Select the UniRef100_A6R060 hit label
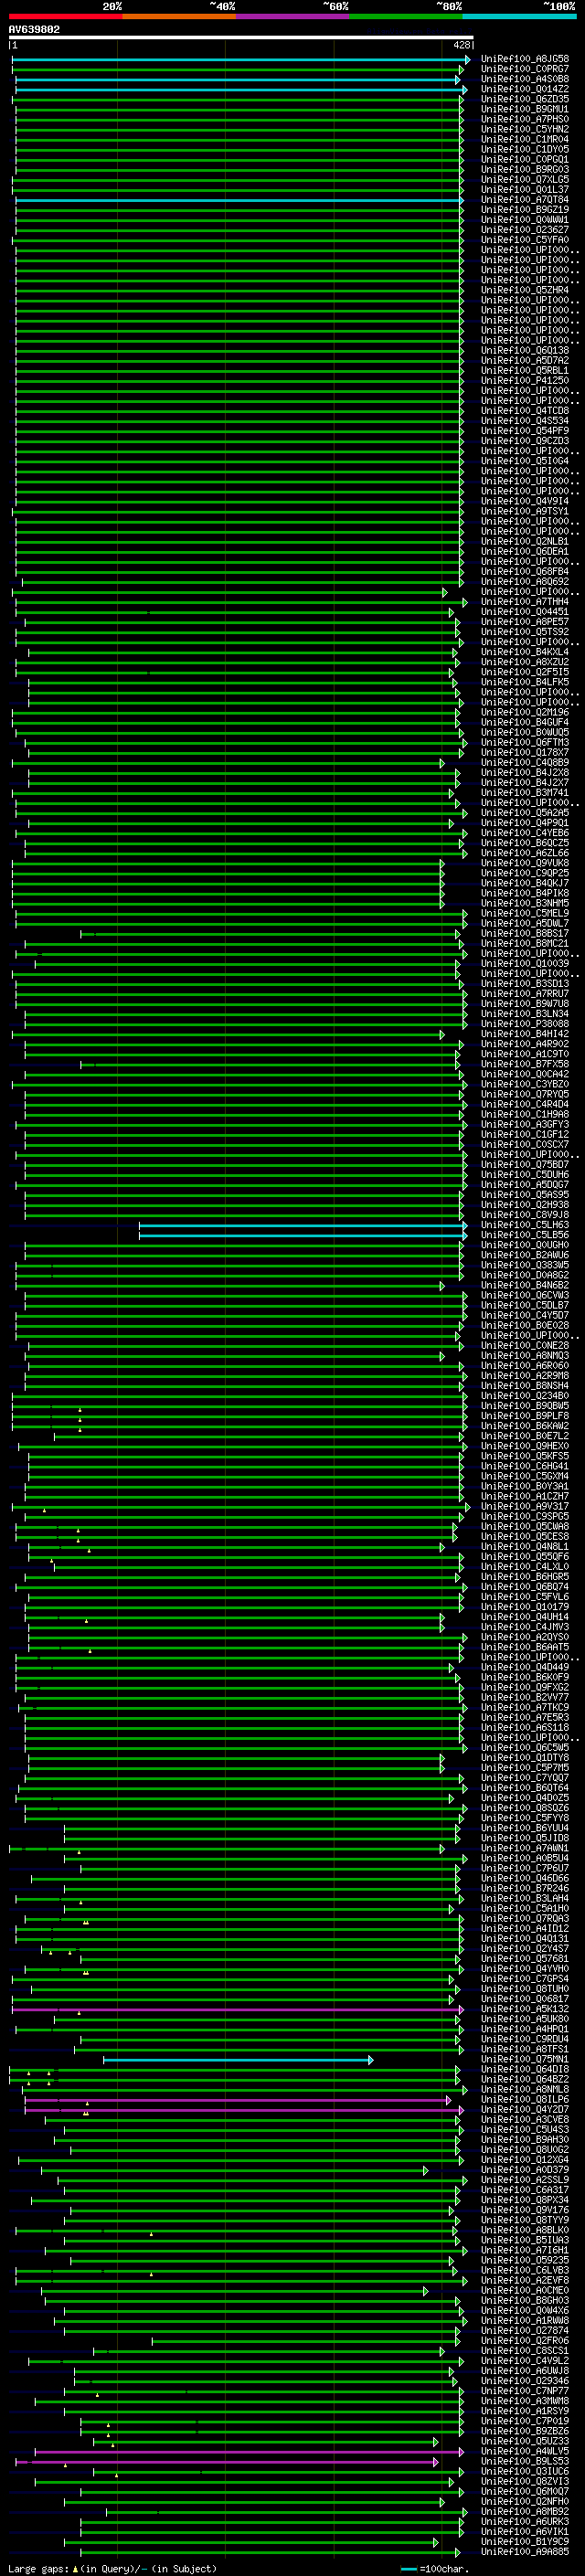 (525, 1366)
